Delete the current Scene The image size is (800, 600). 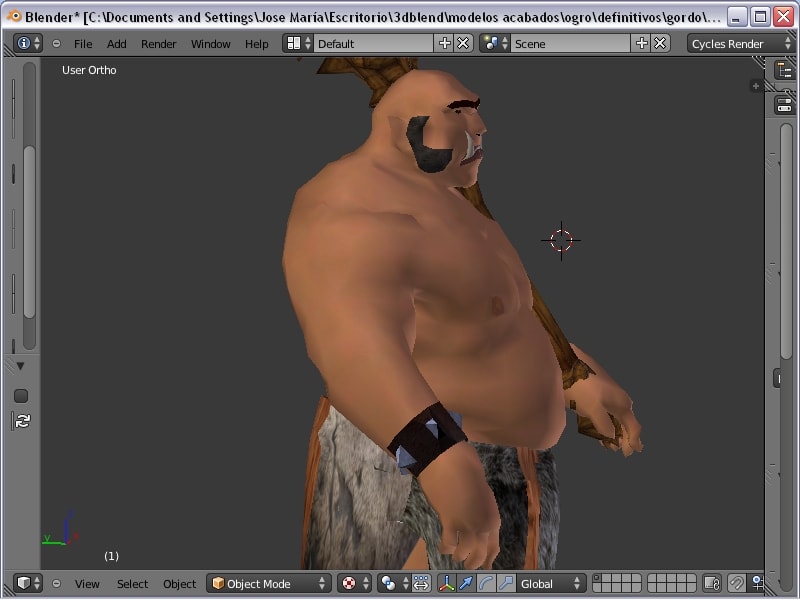coord(660,44)
